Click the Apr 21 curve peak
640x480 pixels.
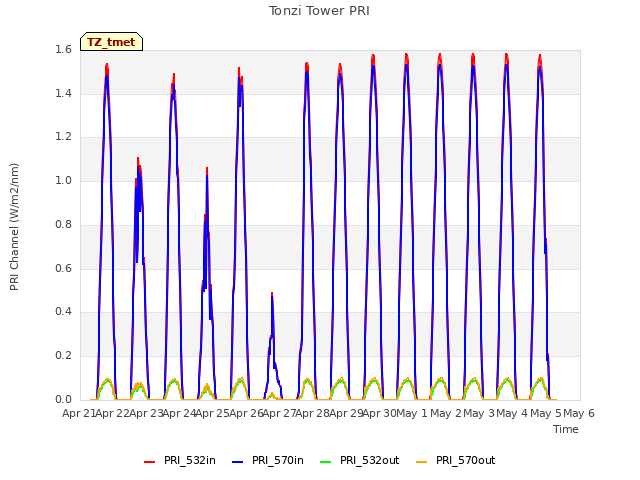coord(107,65)
